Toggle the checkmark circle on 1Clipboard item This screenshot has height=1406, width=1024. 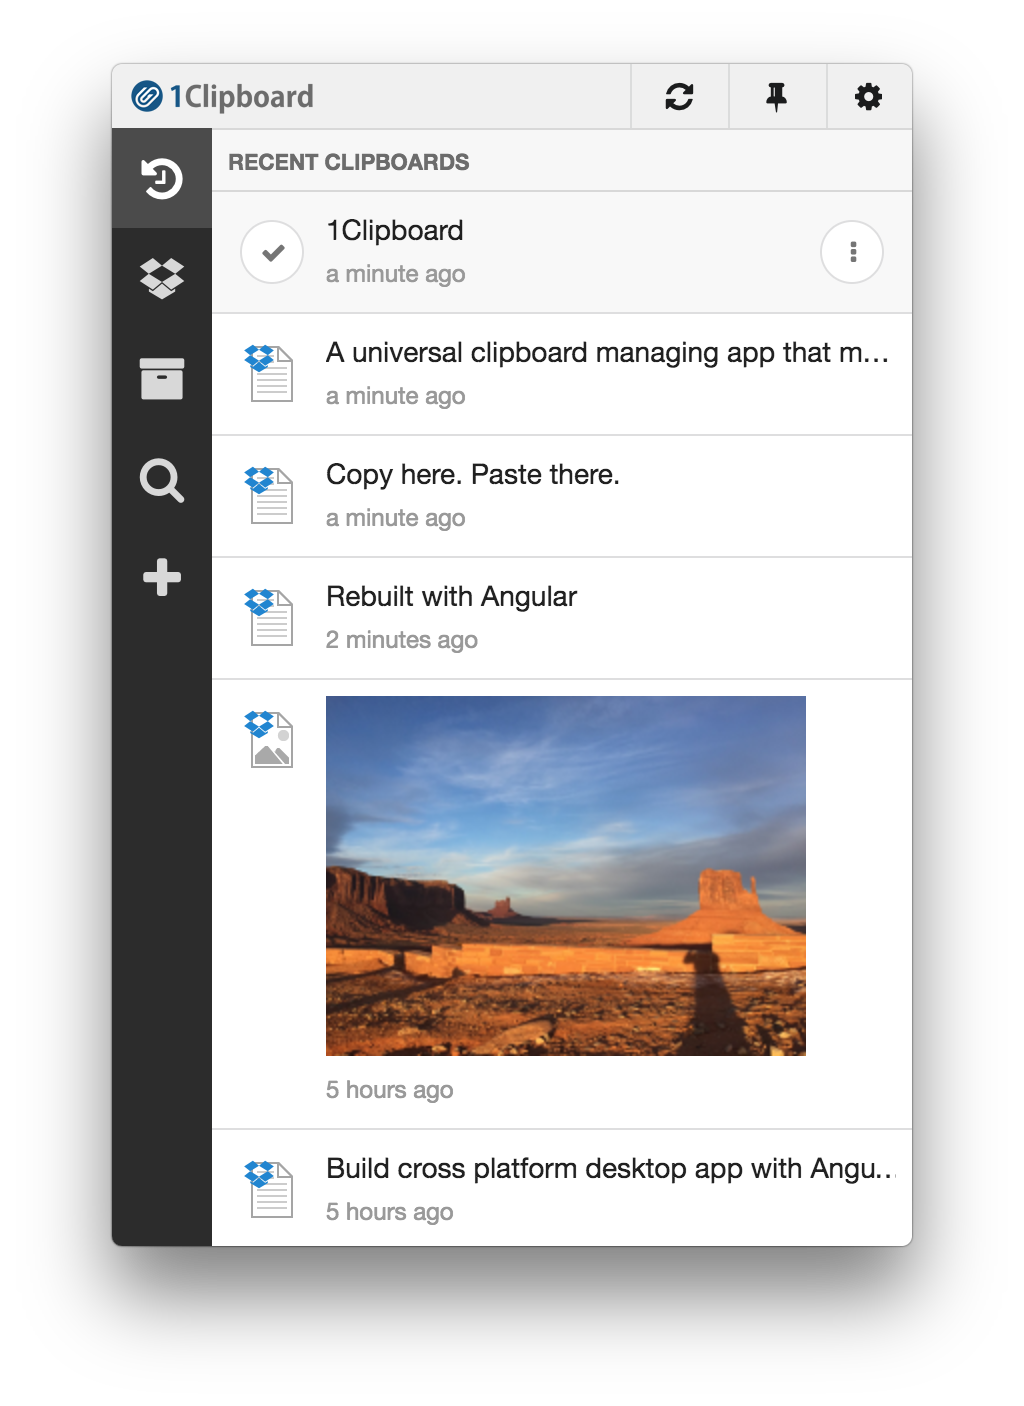click(272, 252)
